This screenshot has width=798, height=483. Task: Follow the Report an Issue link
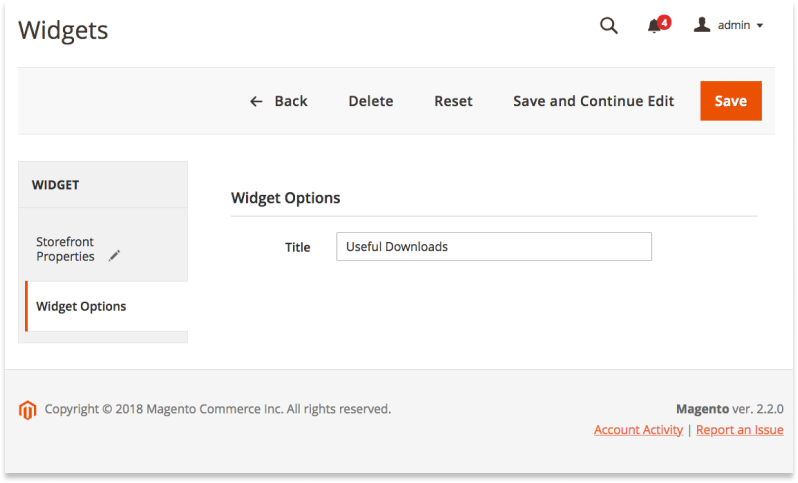tap(739, 430)
